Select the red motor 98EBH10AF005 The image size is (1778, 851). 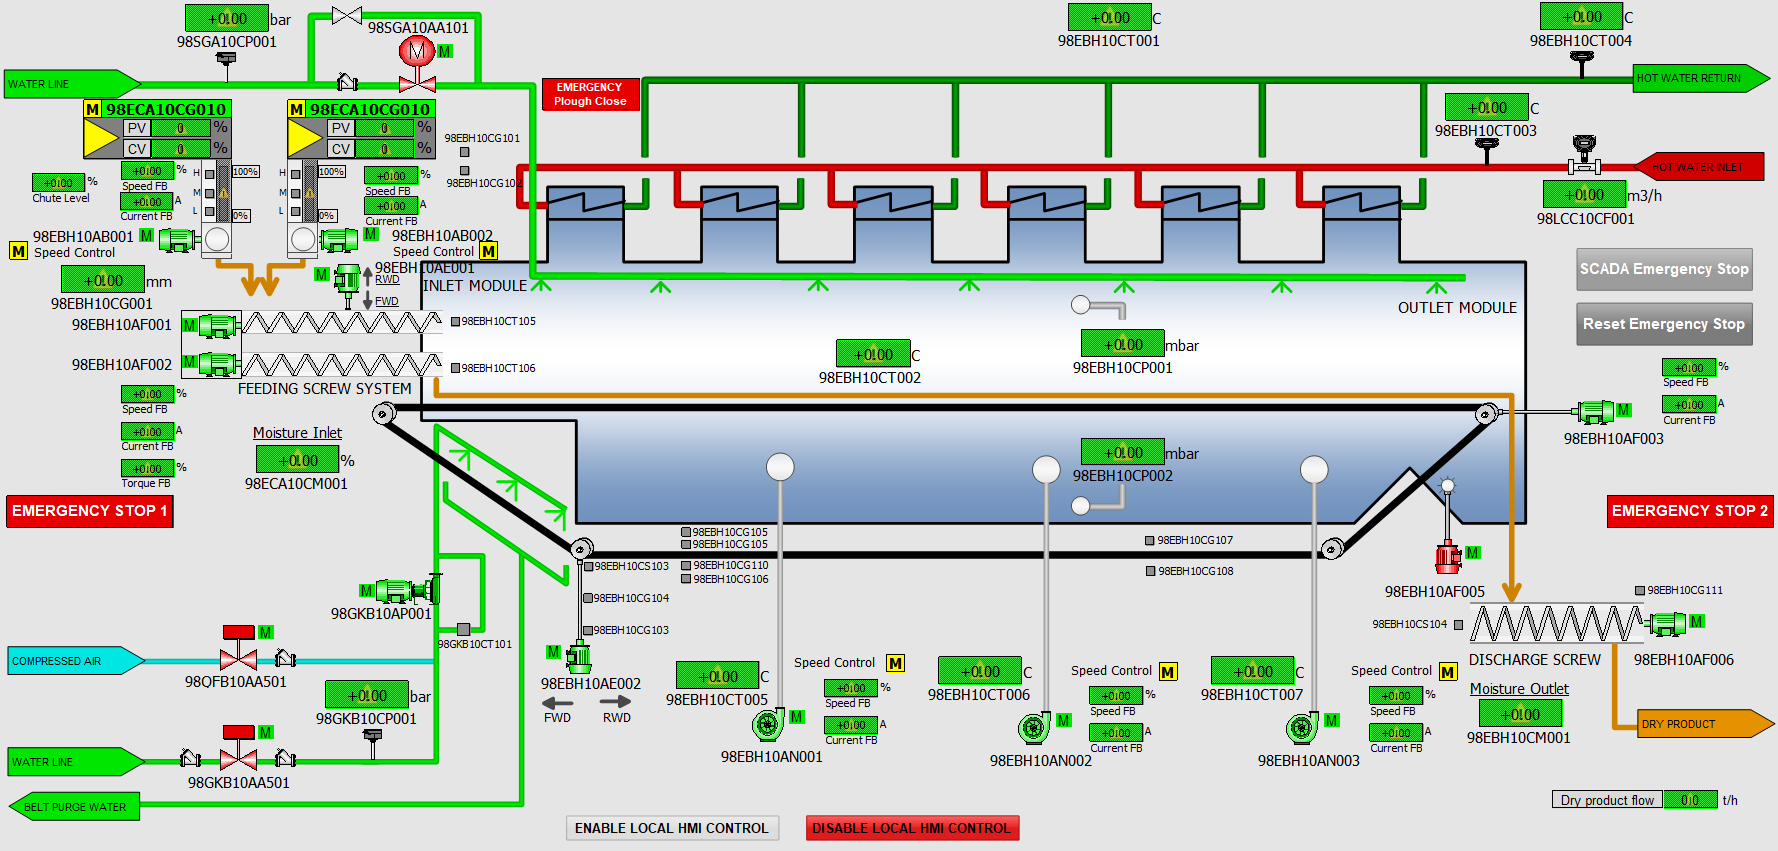coord(1447,556)
